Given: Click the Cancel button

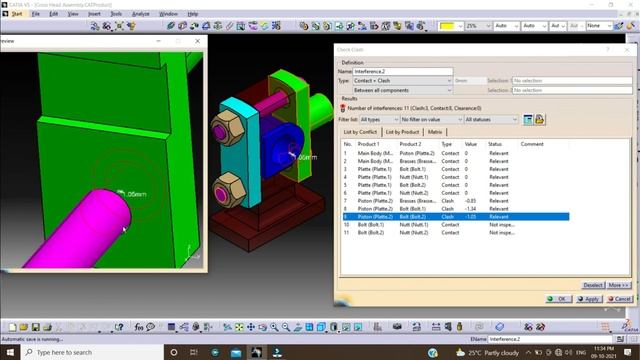Looking at the screenshot, I should [x=619, y=299].
